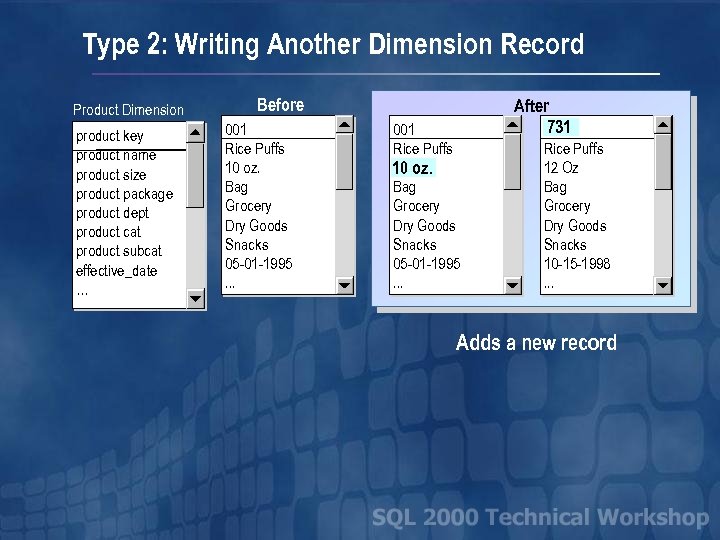Screen dimensions: 720x540
Task: Click scrollbar thumb in After 731 list
Action: [663, 162]
